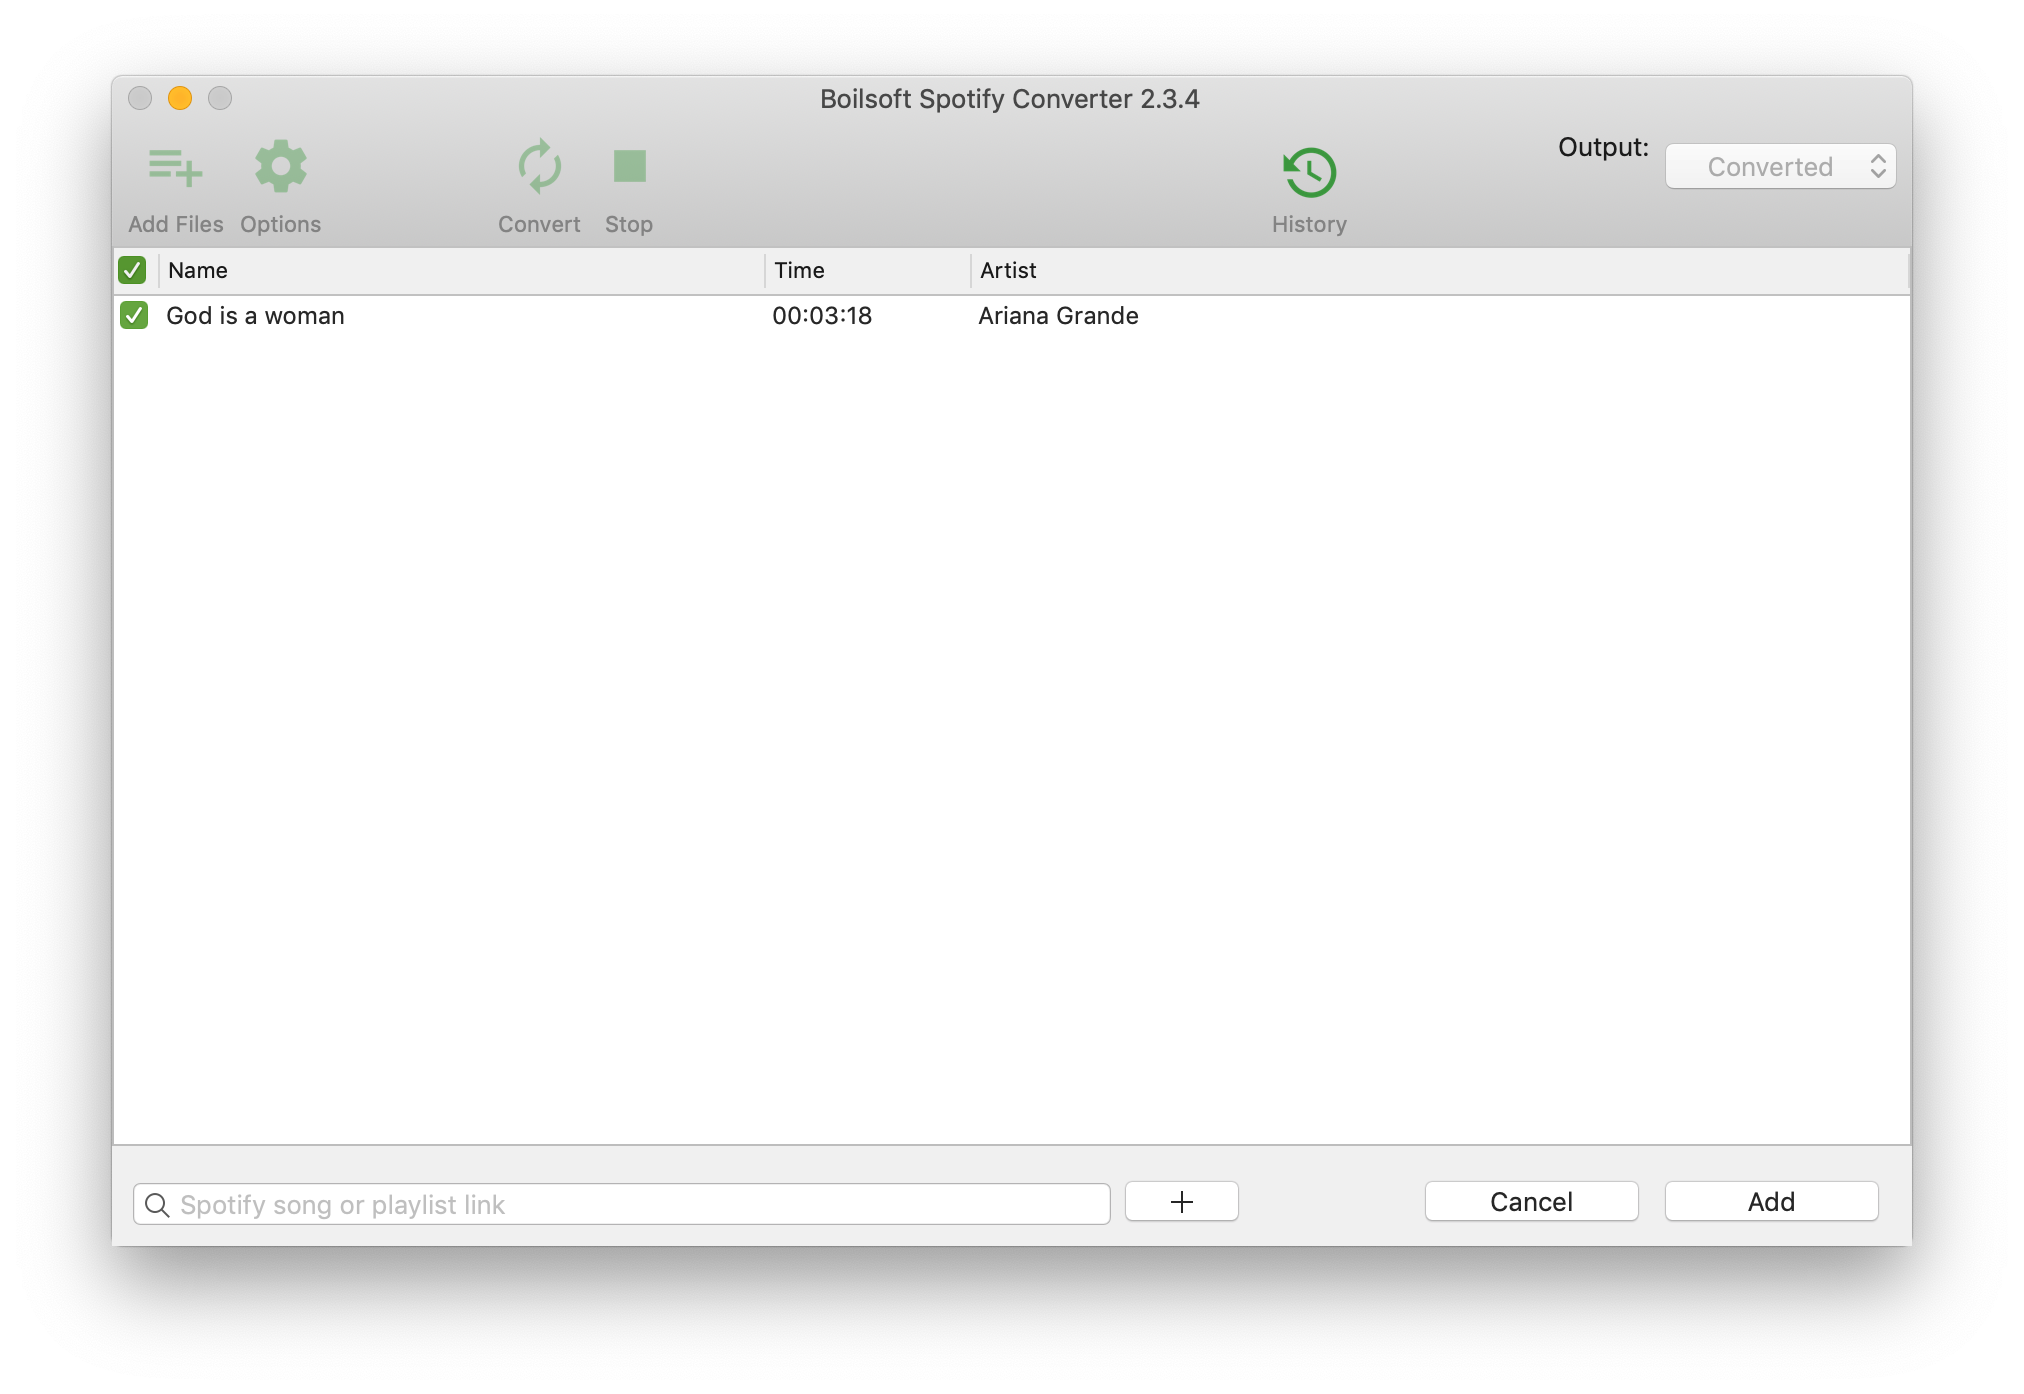This screenshot has width=2024, height=1394.
Task: Toggle the select-all checkbox in header
Action: coord(132,270)
